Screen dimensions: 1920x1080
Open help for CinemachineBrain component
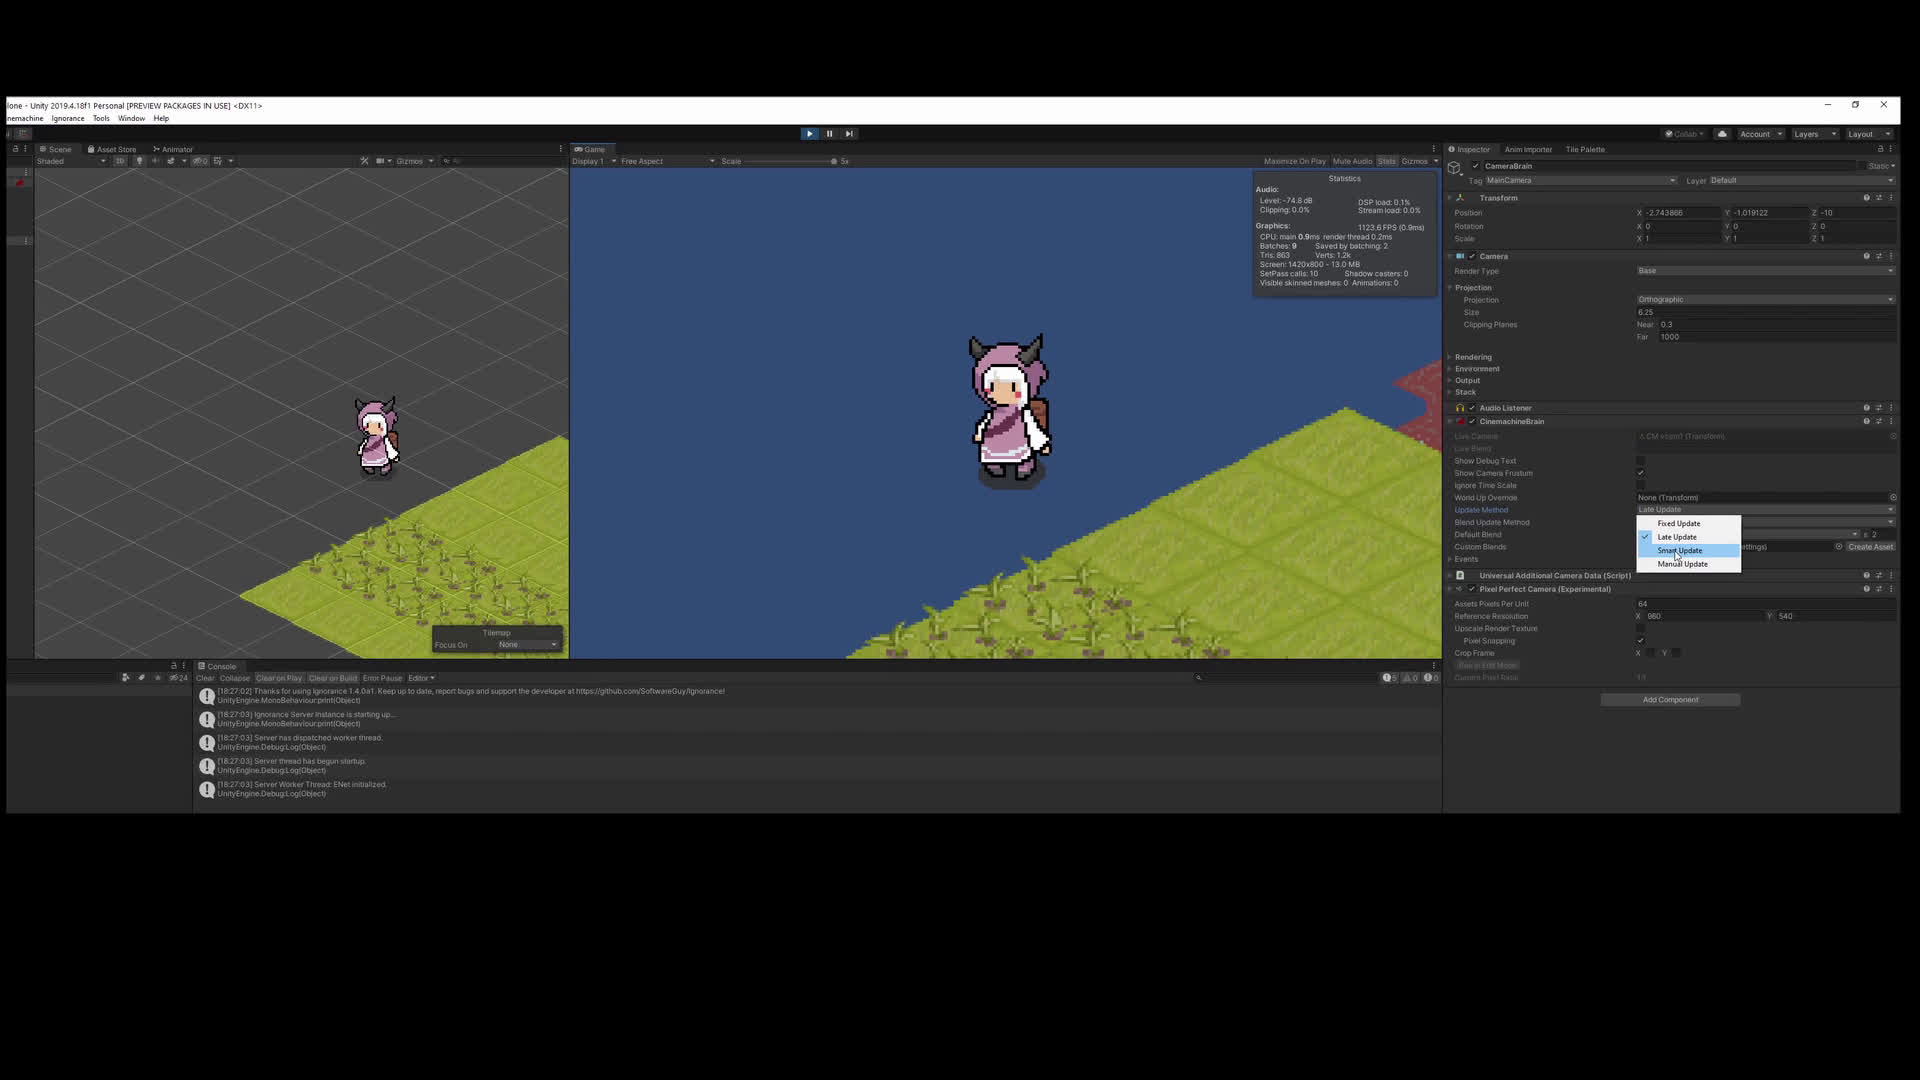coord(1866,421)
